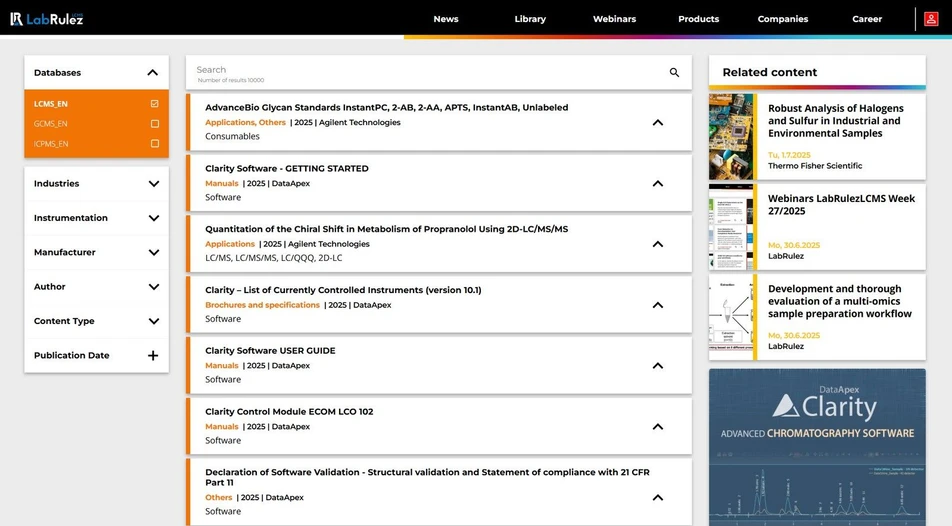
Task: Open the News menu
Action: tap(446, 19)
